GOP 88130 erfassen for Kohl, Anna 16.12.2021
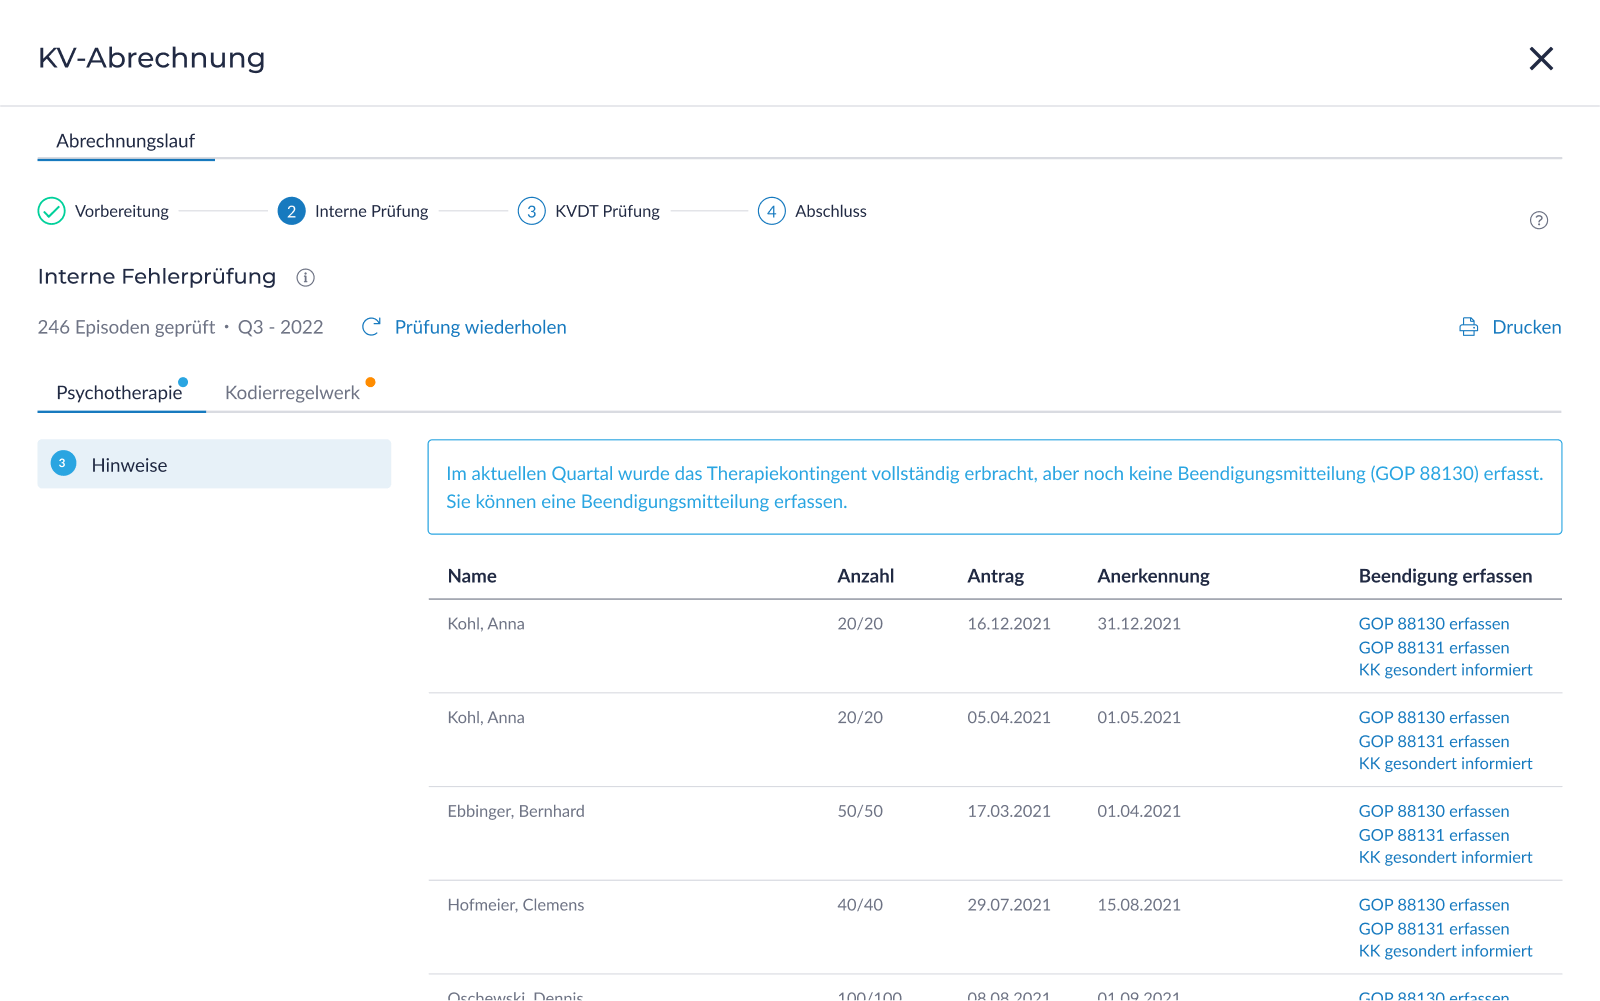This screenshot has width=1600, height=1001. [1434, 624]
